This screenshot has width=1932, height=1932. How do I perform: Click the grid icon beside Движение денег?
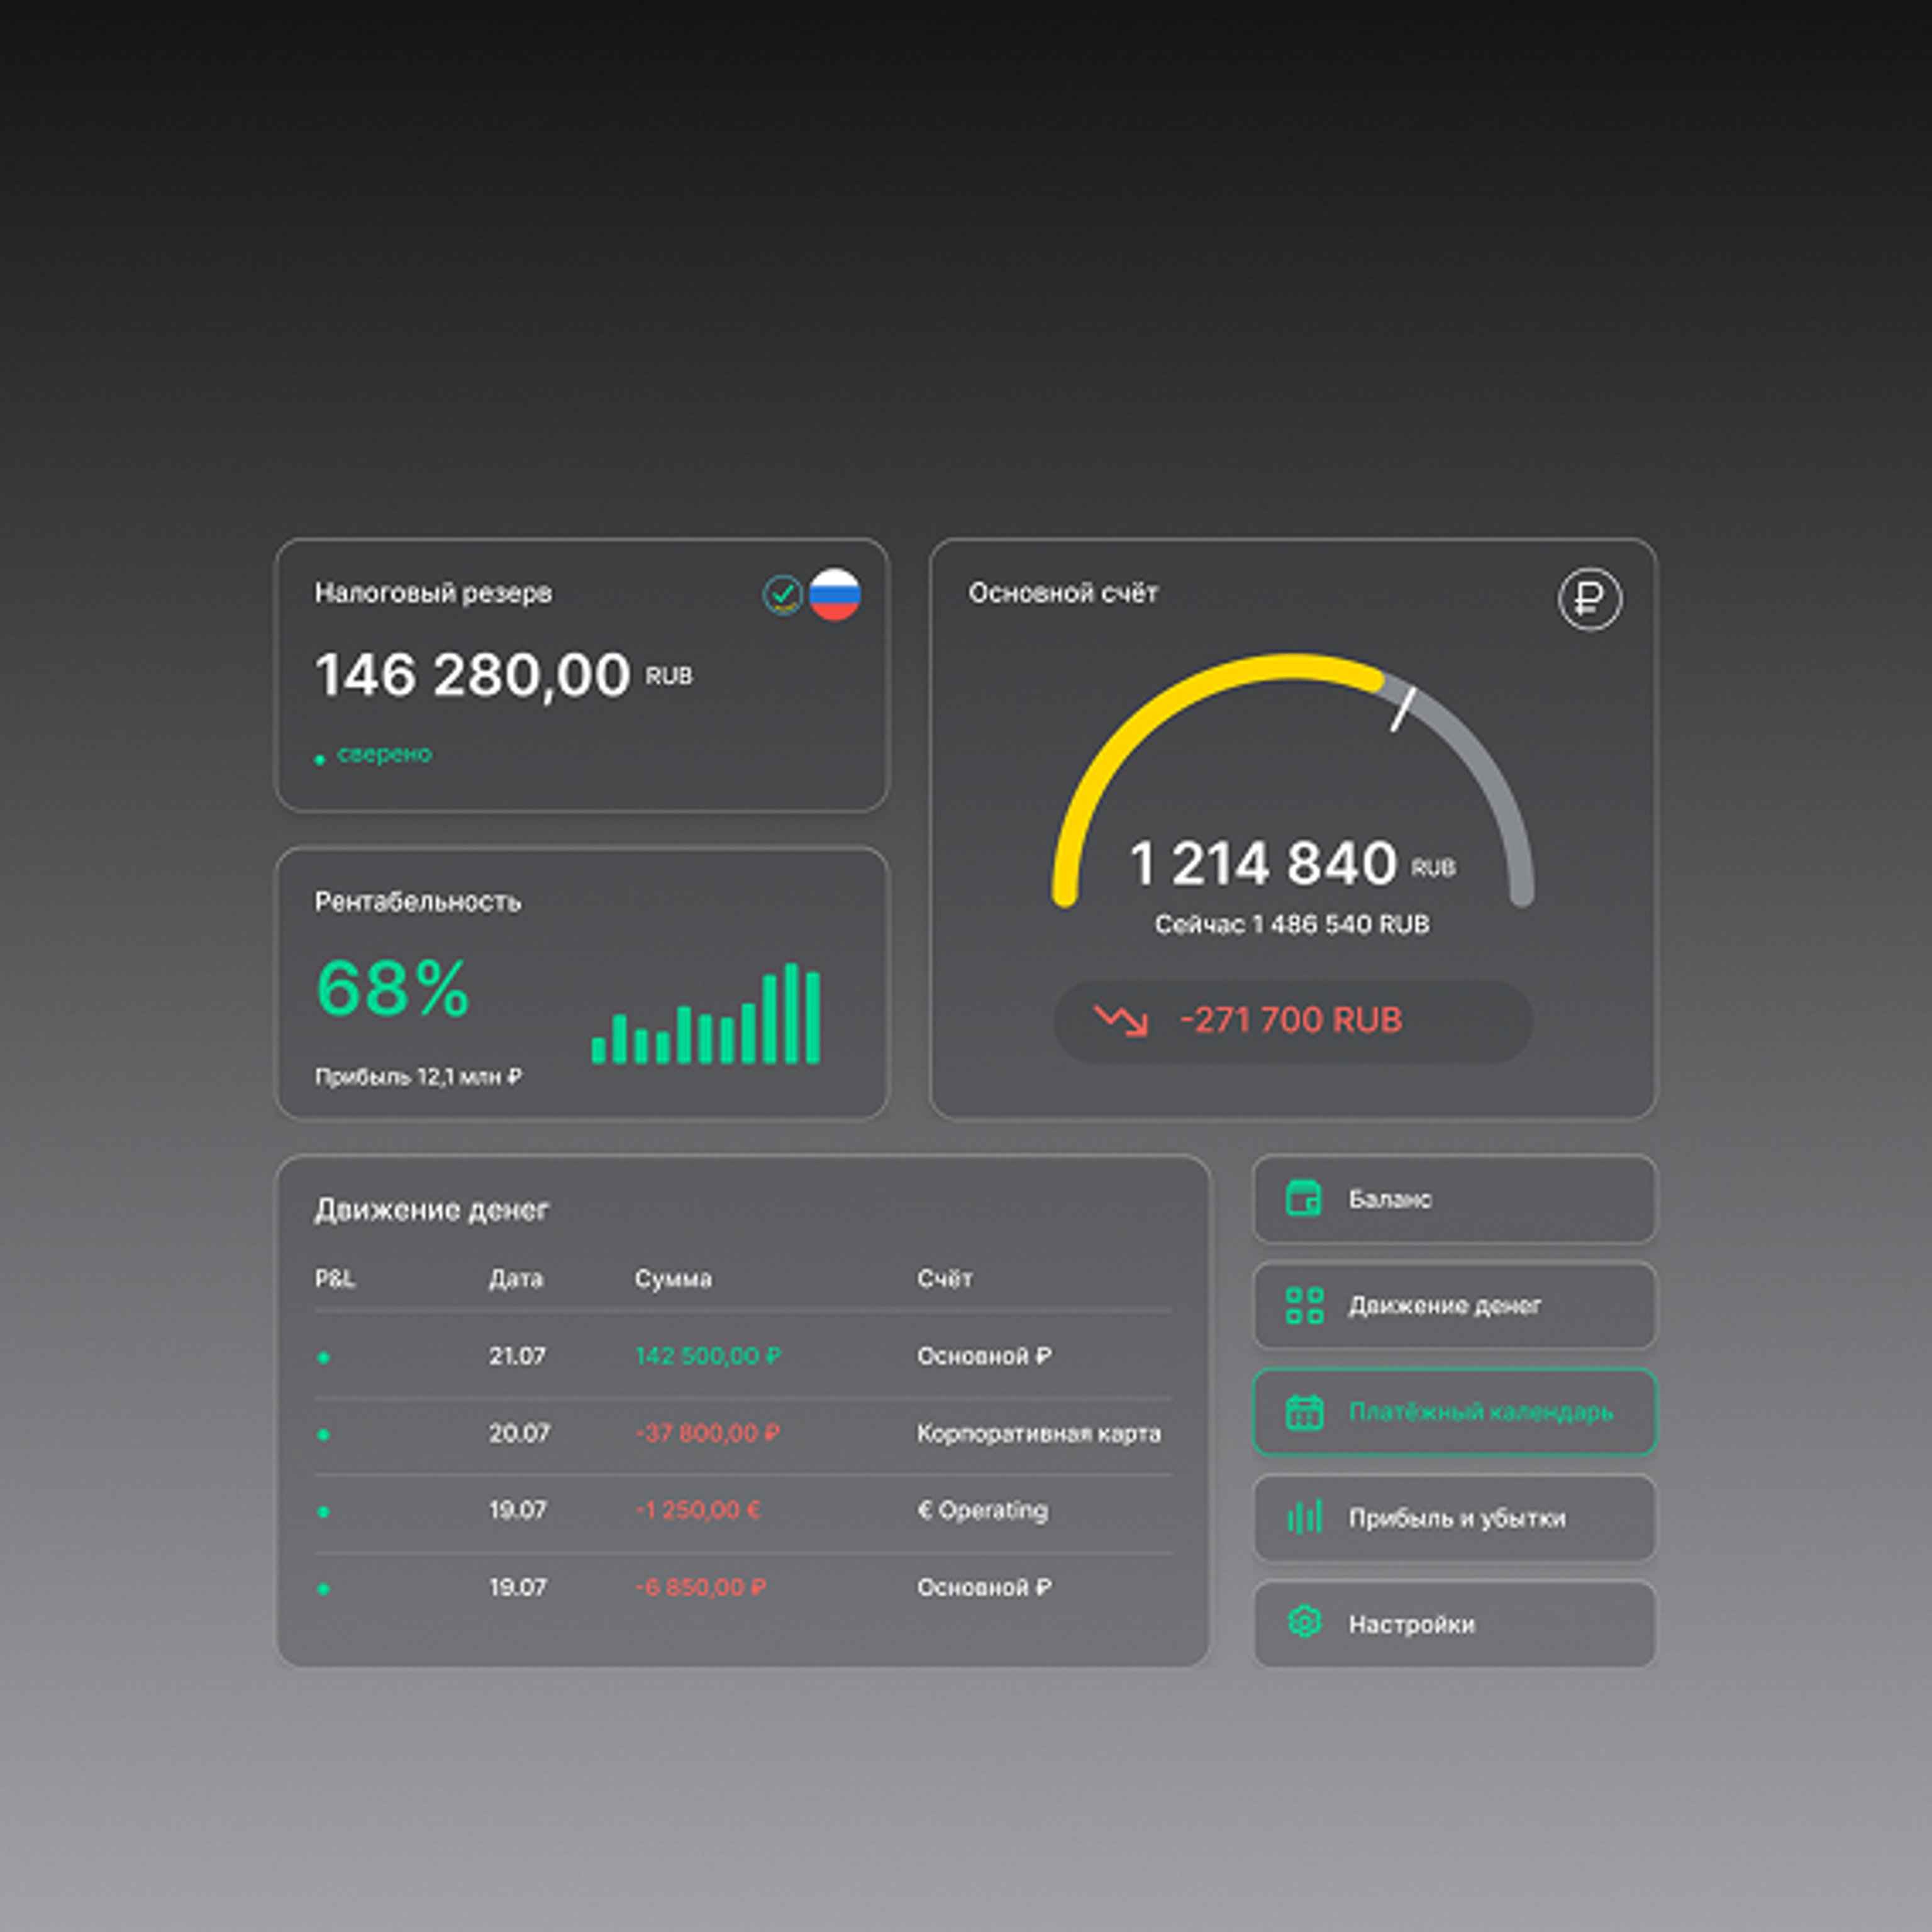click(x=1304, y=1305)
